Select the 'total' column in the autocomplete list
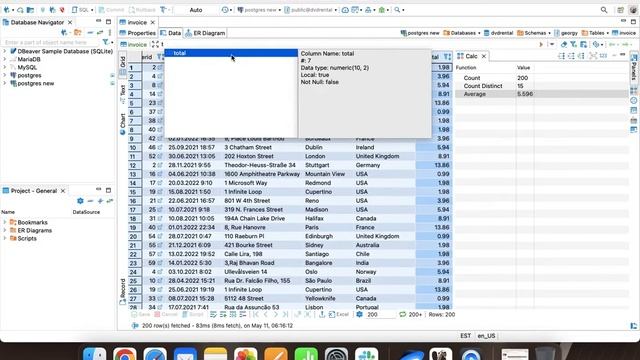Image resolution: width=640 pixels, height=360 pixels. coord(231,53)
